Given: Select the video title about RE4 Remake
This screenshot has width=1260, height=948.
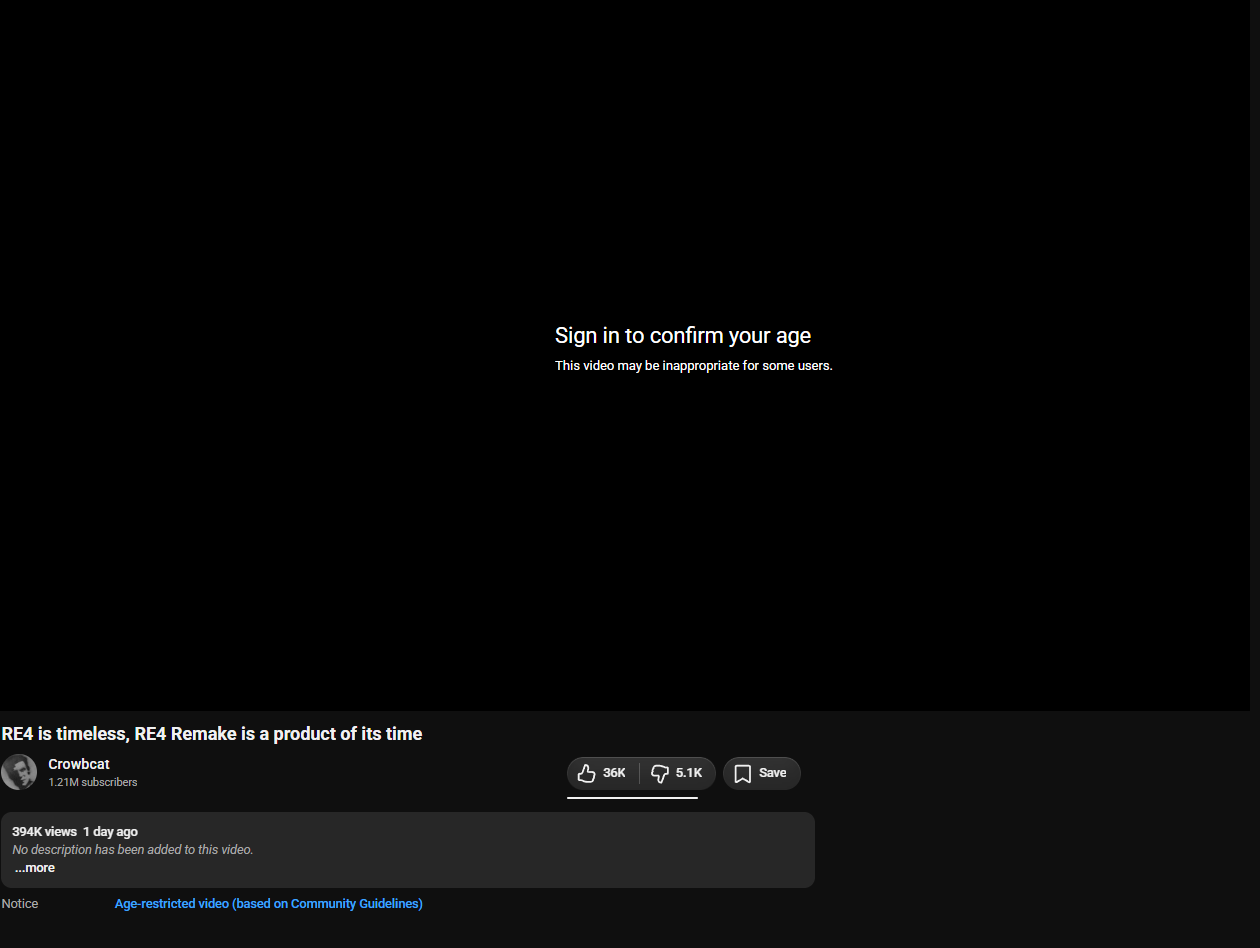Looking at the screenshot, I should 212,734.
